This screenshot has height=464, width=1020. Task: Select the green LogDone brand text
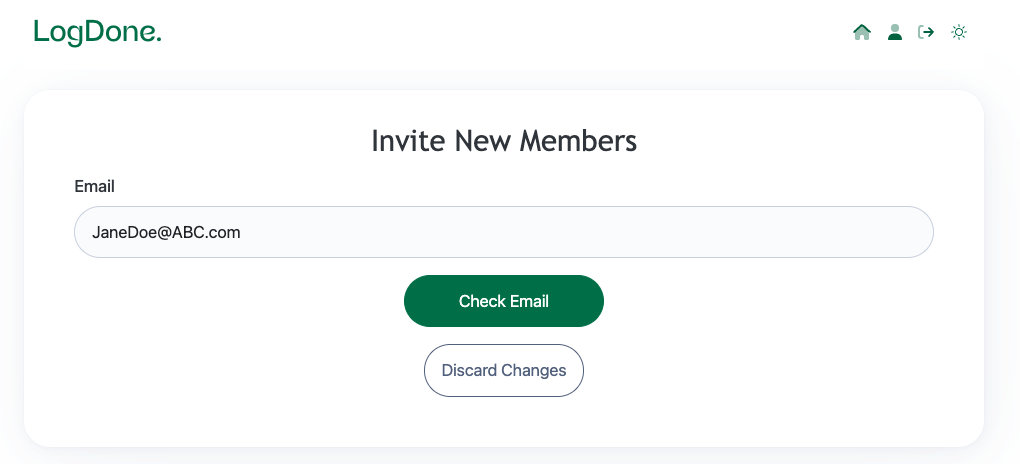(97, 32)
